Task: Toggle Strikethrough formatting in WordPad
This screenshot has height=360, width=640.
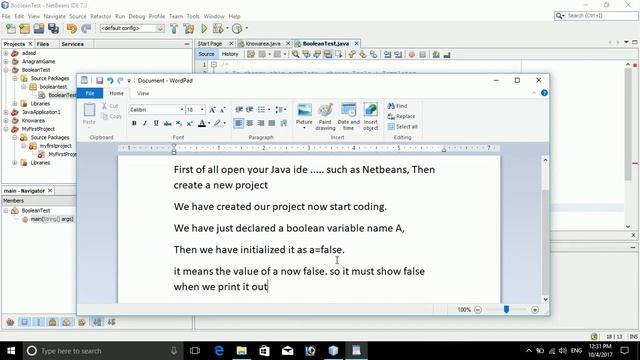Action: coord(167,123)
